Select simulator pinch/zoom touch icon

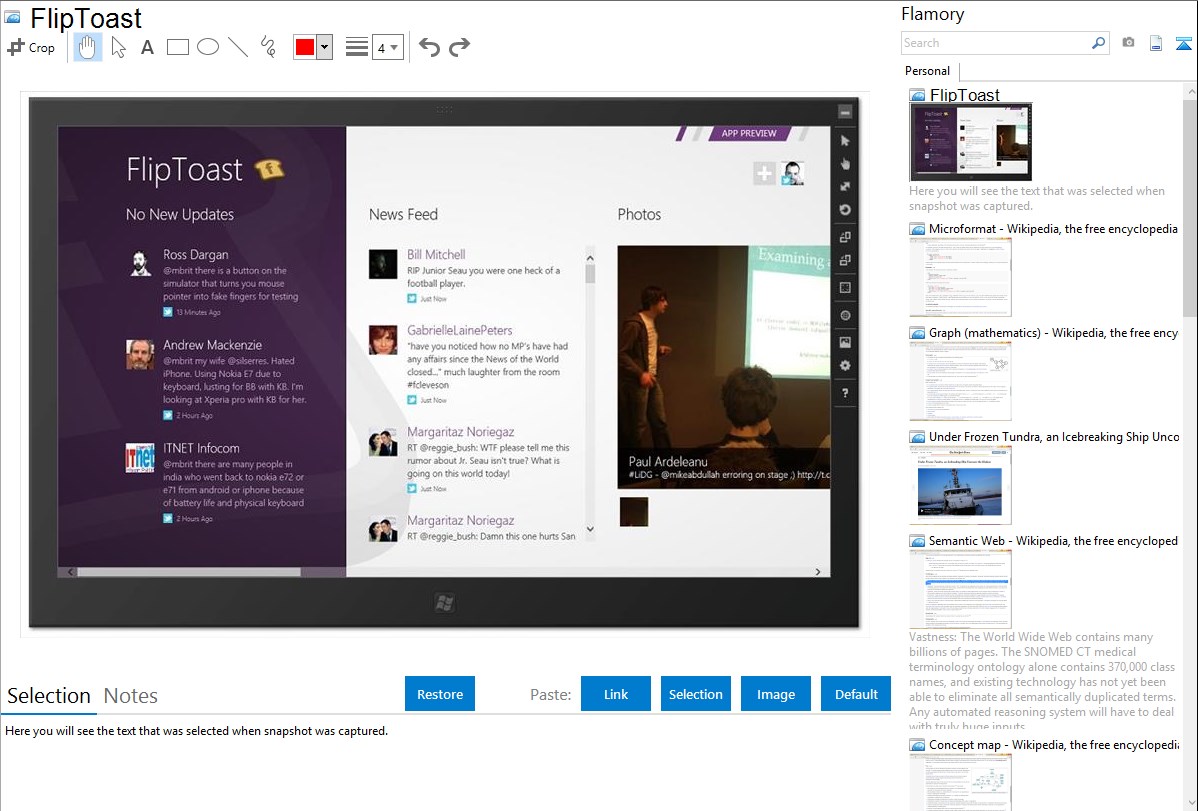click(845, 187)
